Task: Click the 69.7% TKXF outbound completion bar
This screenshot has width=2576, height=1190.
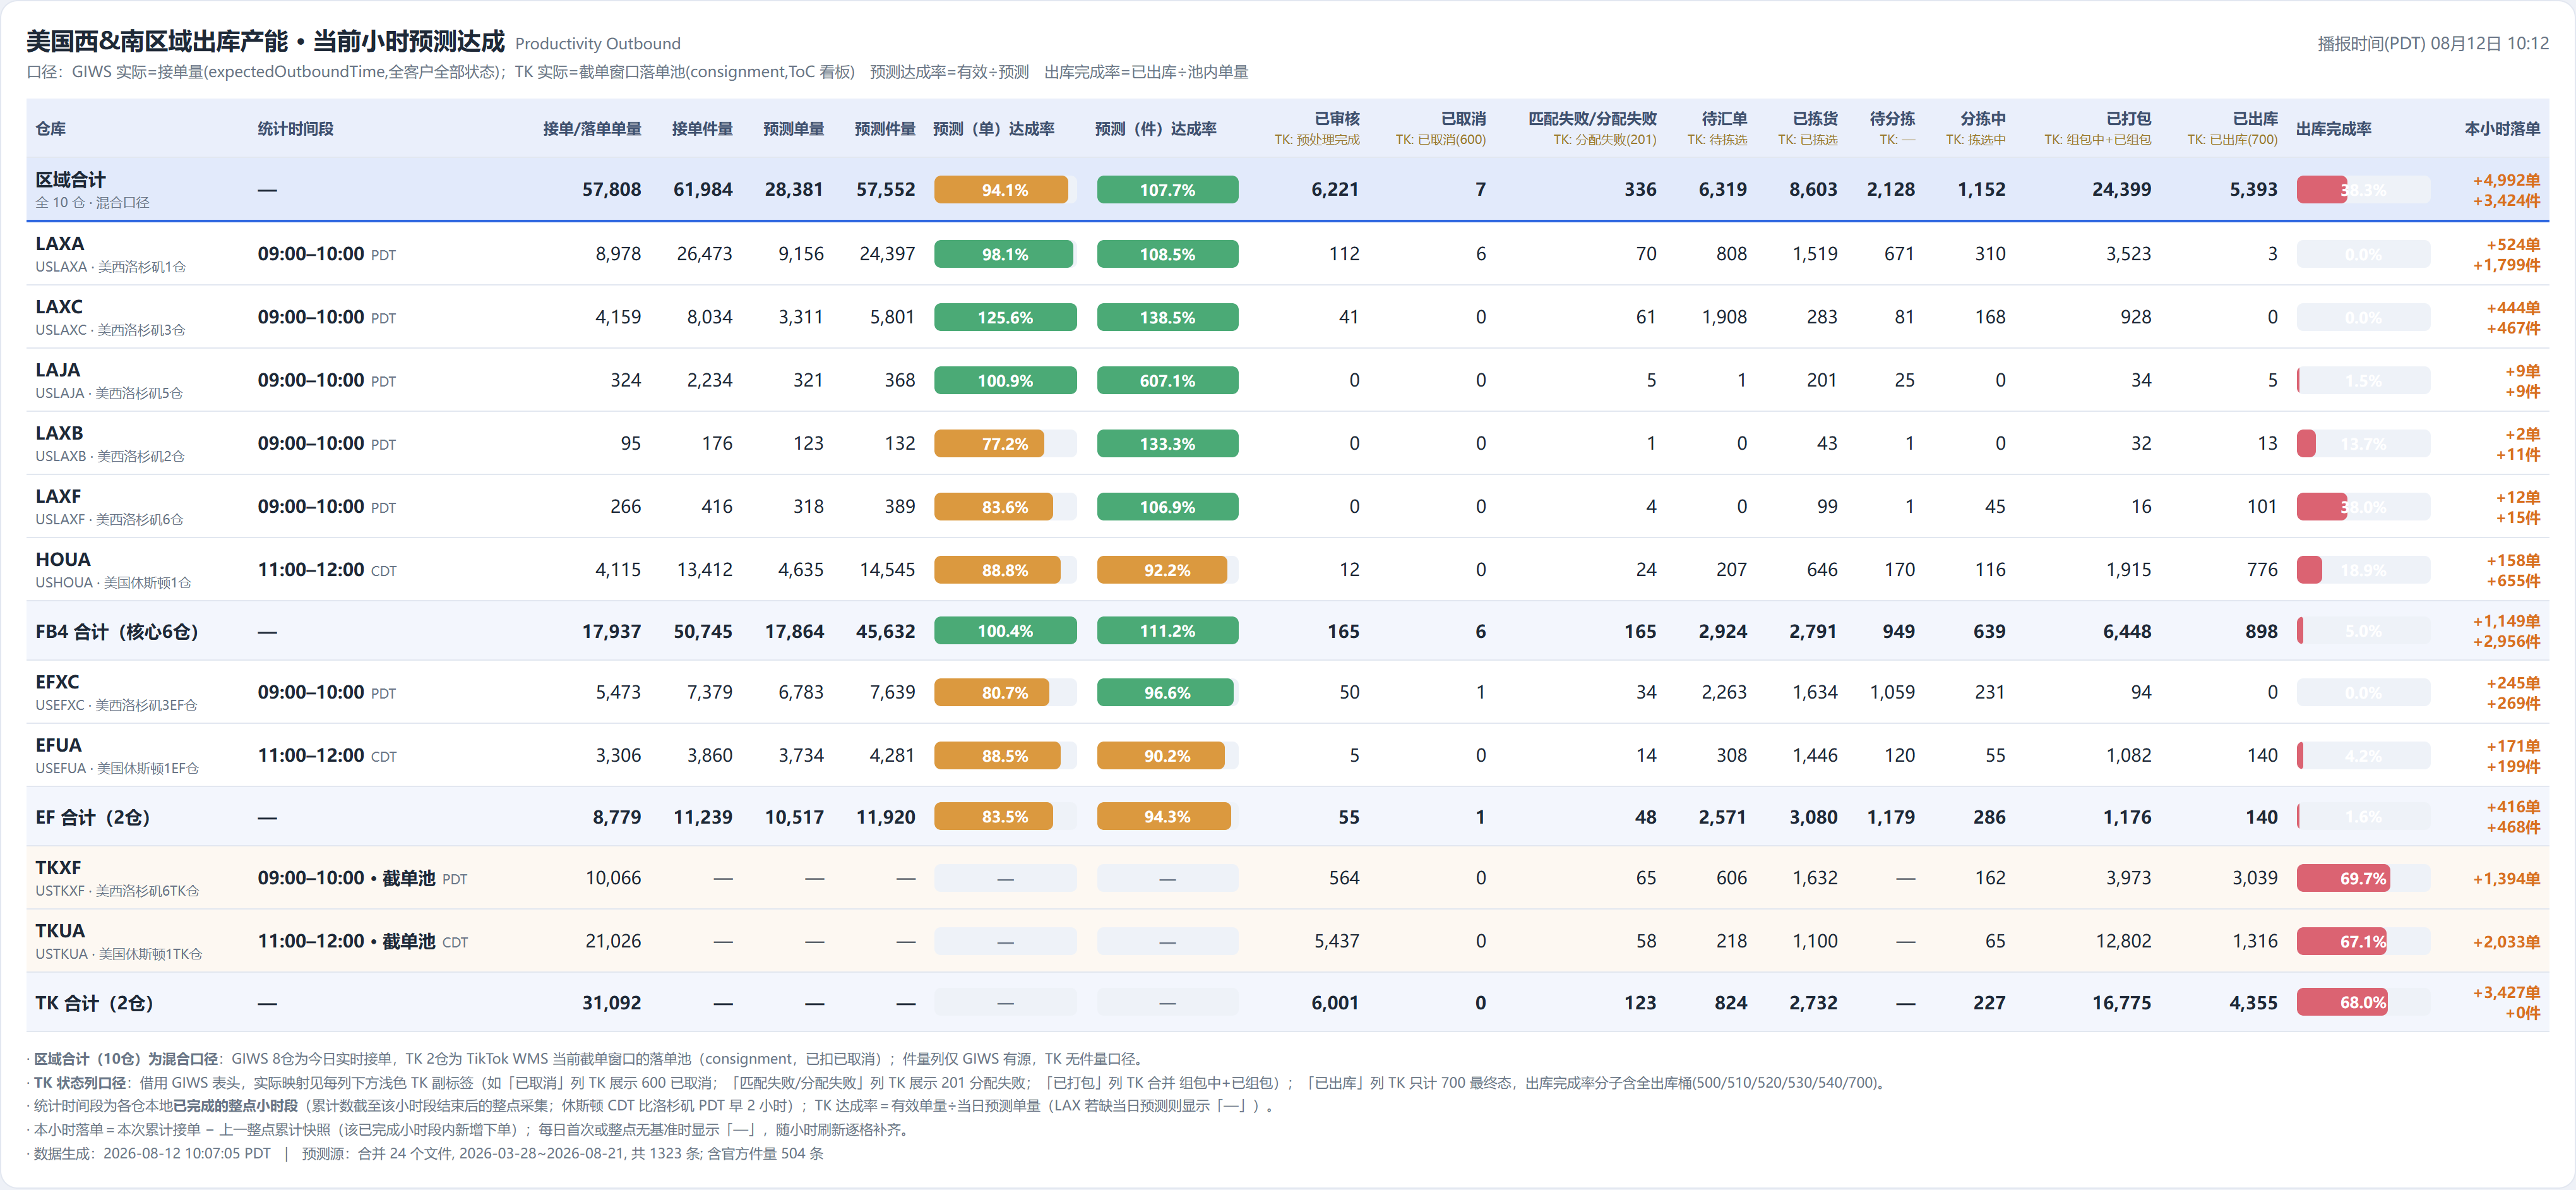Action: coord(2342,879)
